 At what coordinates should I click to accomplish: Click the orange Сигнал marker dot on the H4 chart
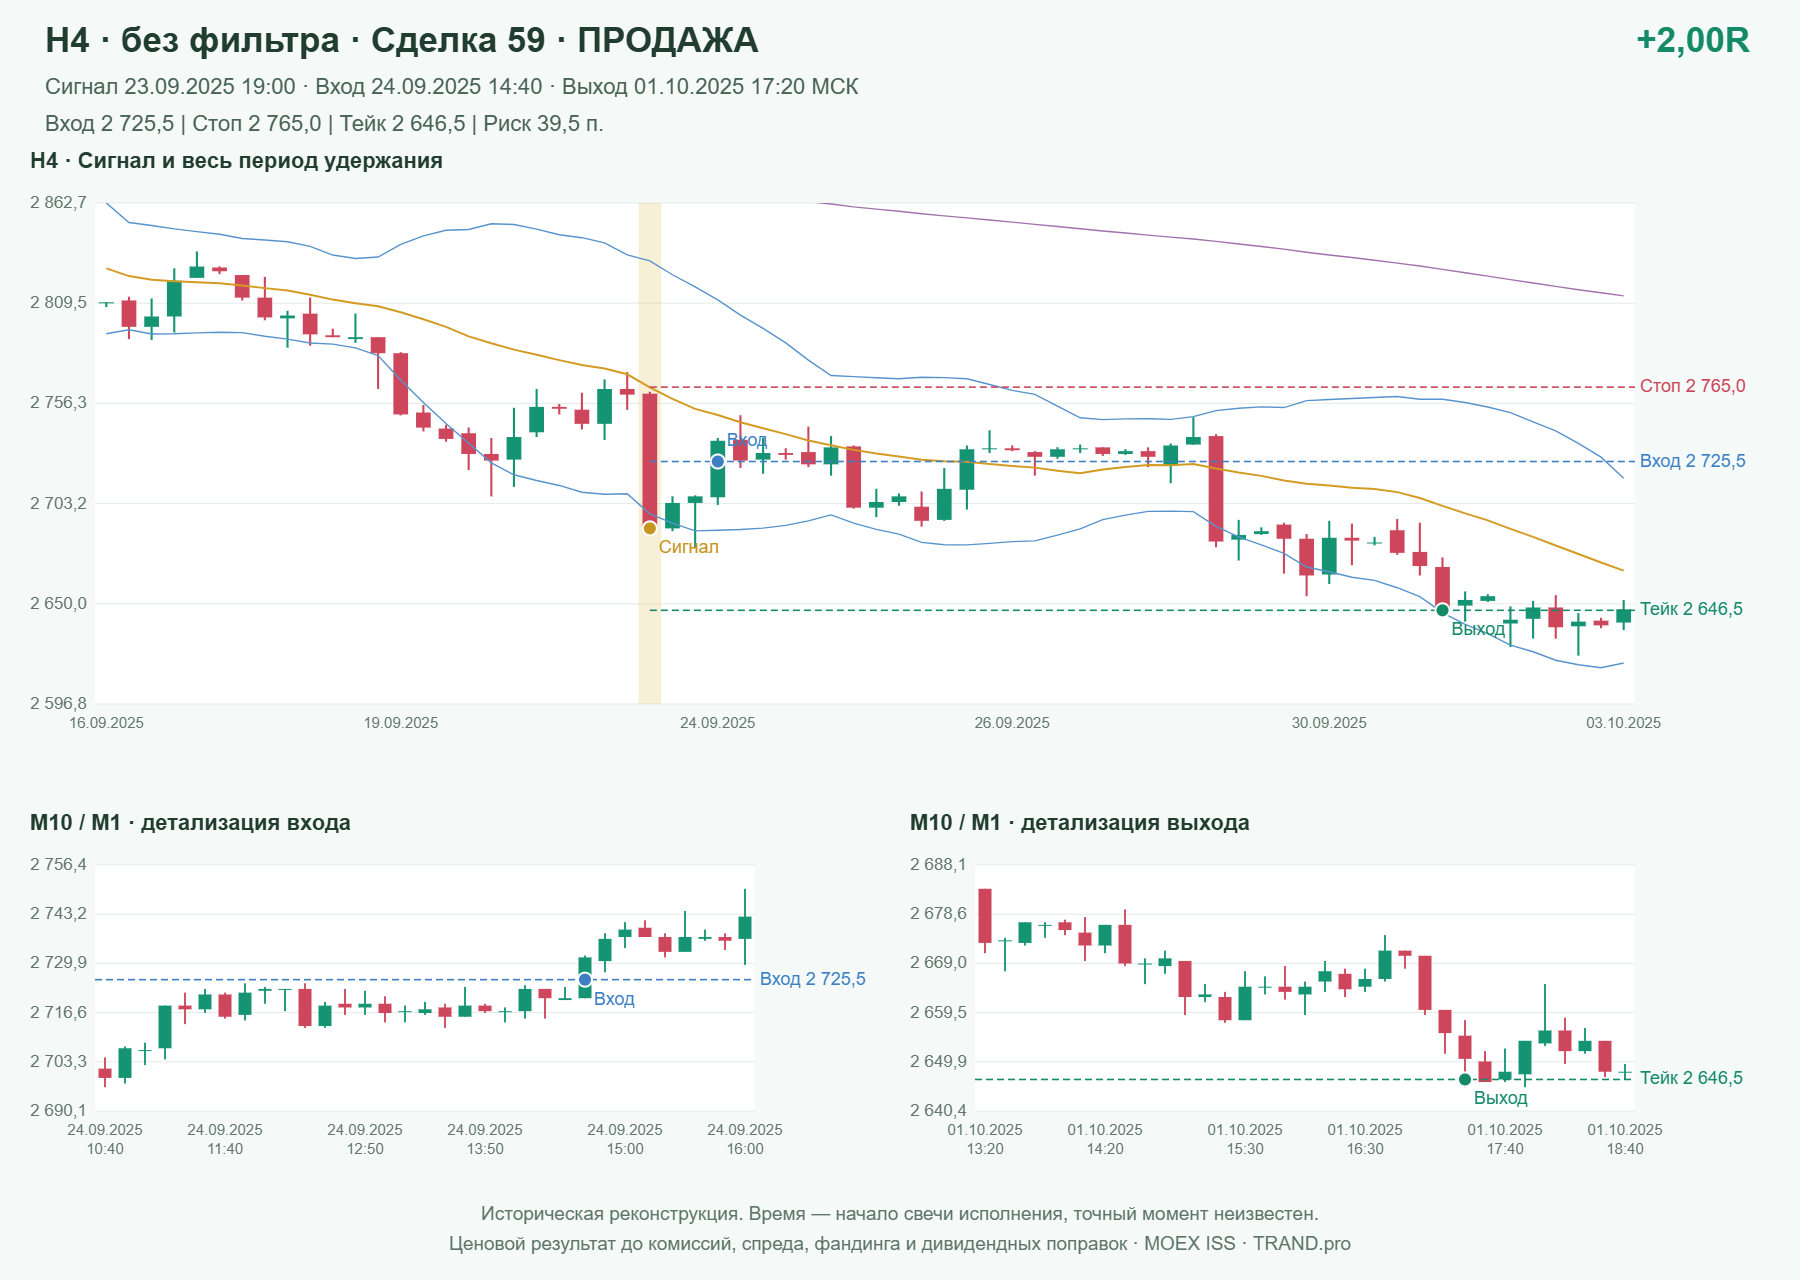coord(650,528)
